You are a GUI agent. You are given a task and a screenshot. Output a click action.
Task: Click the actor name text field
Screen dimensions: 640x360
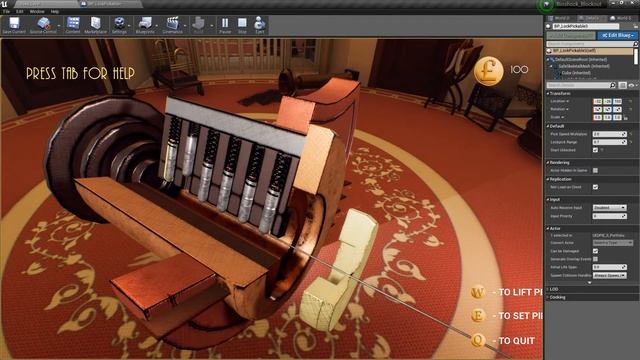pos(586,26)
